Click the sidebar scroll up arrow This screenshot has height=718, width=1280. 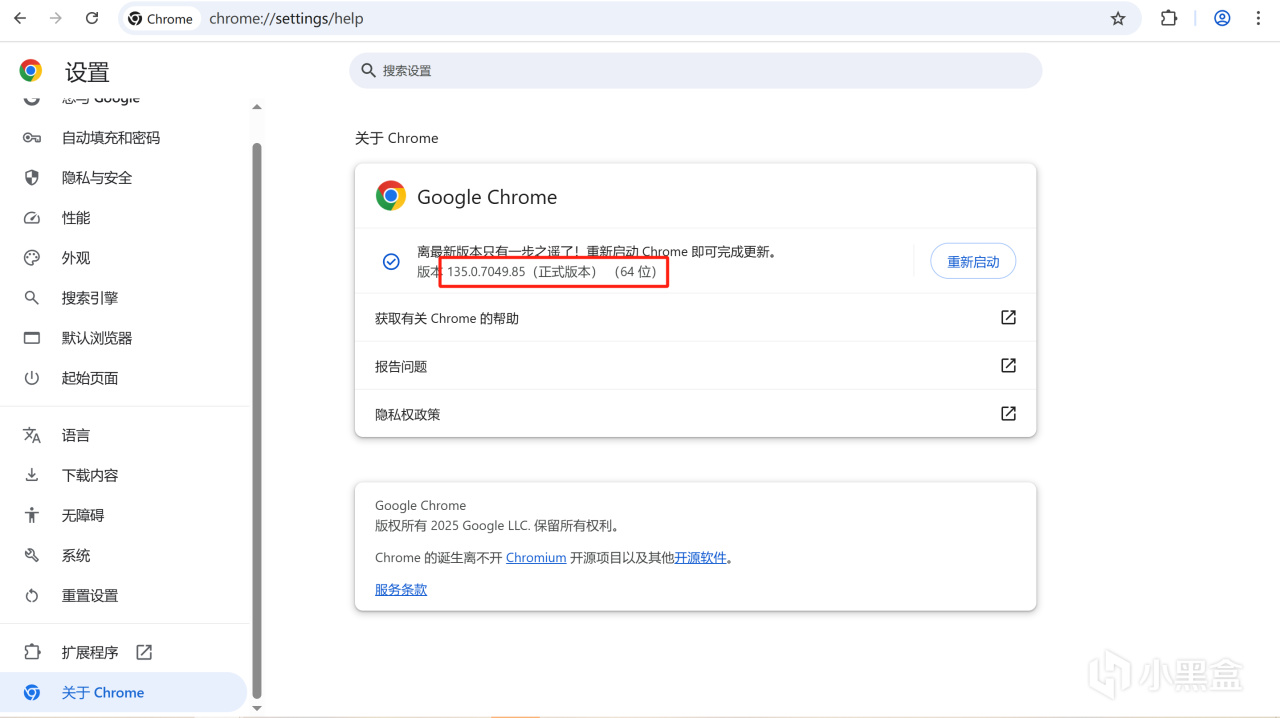[257, 107]
